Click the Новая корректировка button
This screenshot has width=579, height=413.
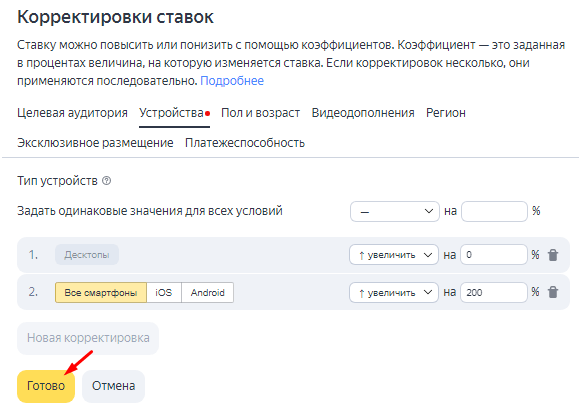tap(88, 338)
